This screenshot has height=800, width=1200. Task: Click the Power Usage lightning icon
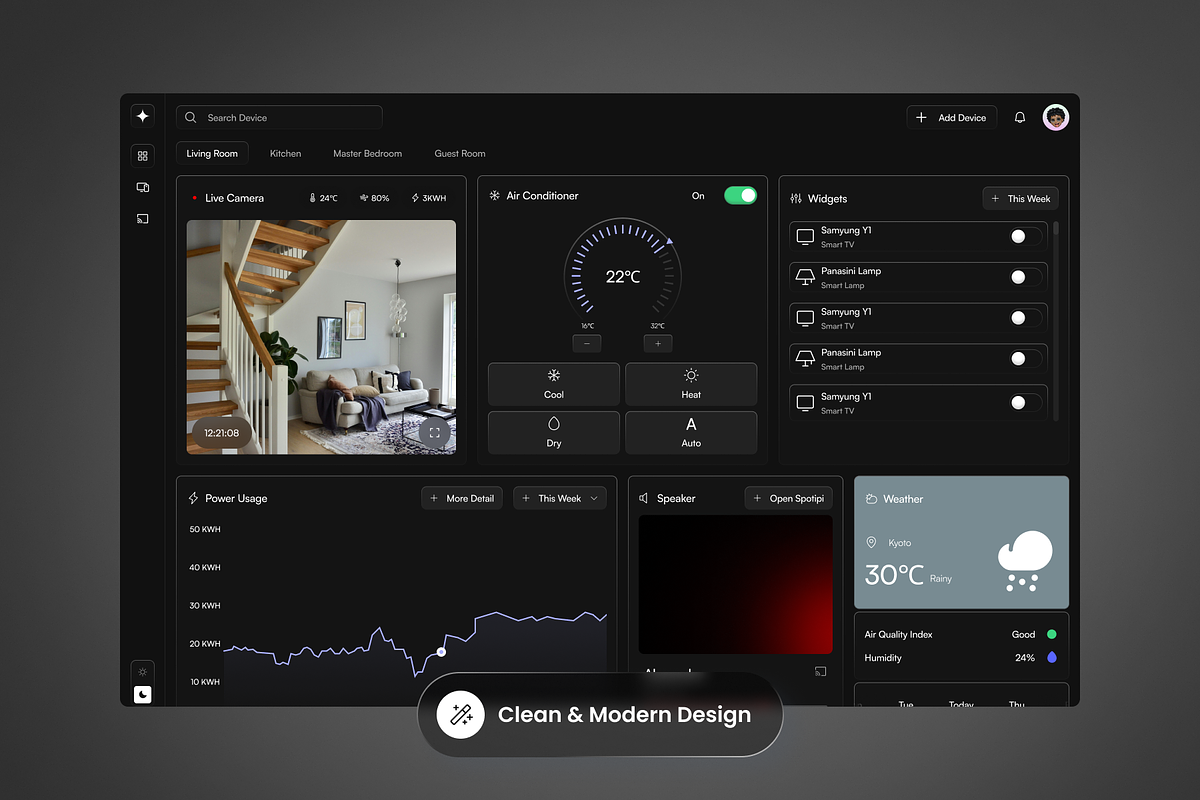193,498
